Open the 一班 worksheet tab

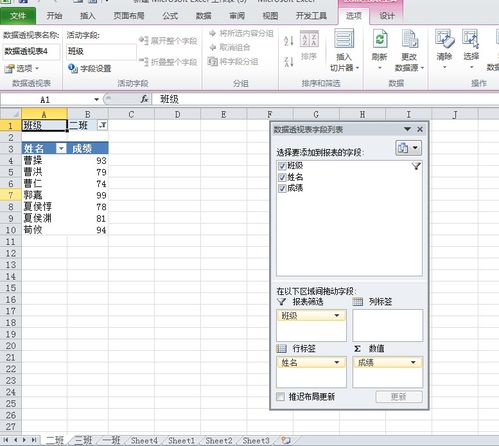coord(111,440)
